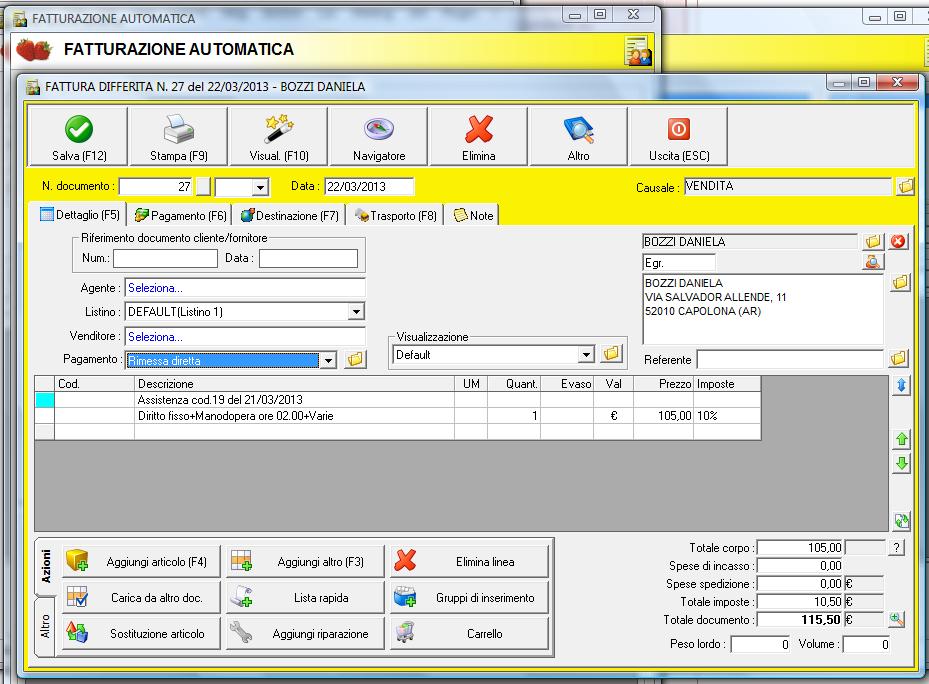Open the Note tab

[x=473, y=215]
